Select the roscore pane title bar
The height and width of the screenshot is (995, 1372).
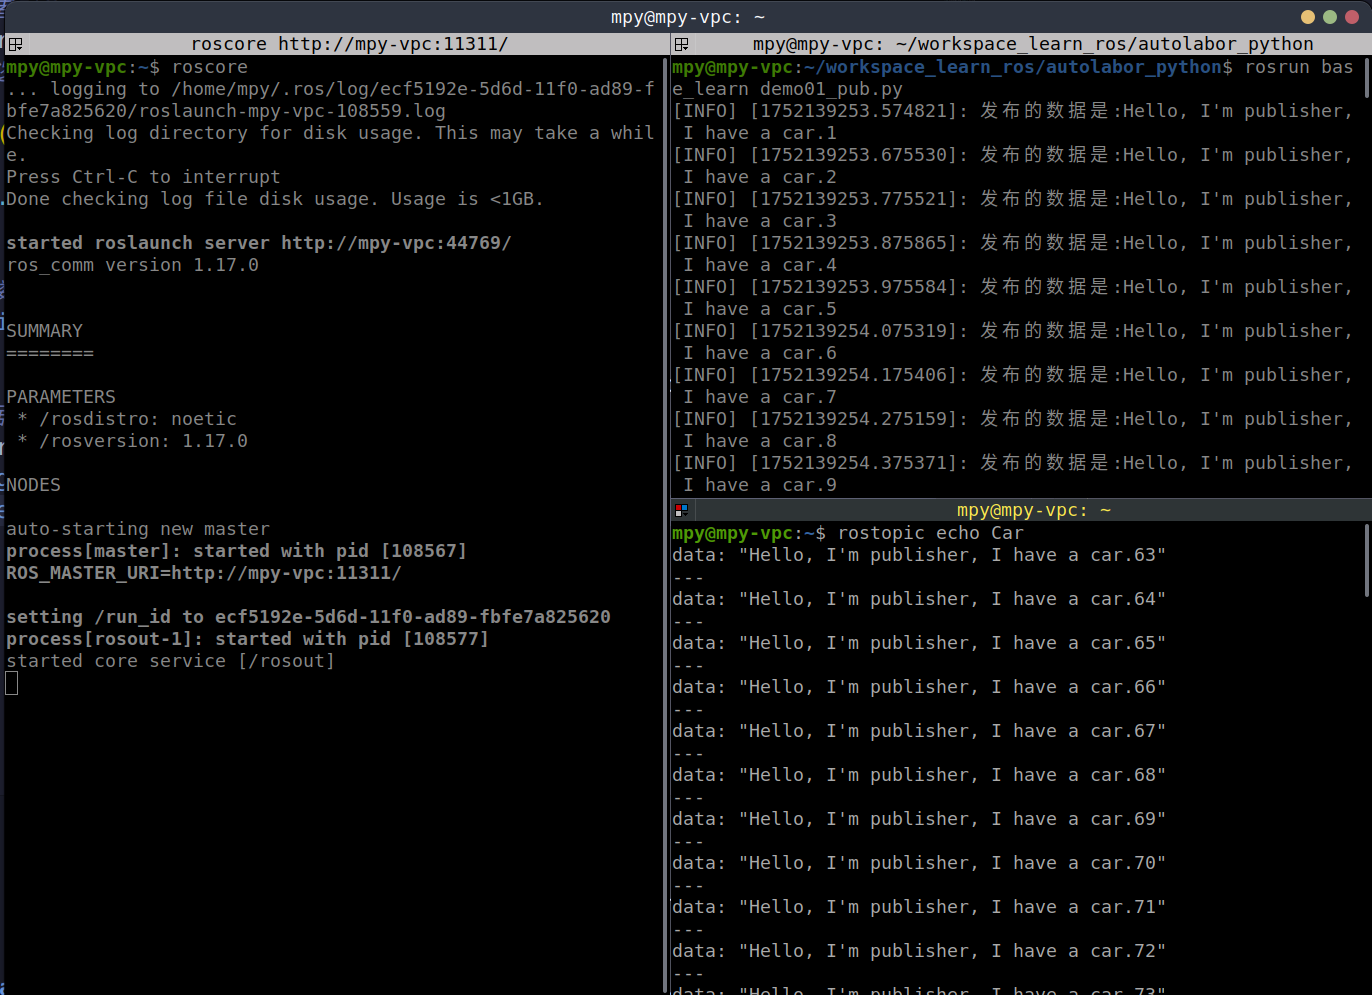[x=349, y=44]
